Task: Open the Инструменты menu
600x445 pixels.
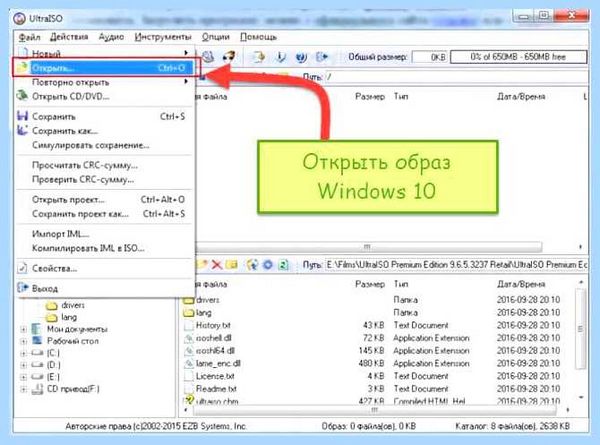Action: [x=163, y=37]
